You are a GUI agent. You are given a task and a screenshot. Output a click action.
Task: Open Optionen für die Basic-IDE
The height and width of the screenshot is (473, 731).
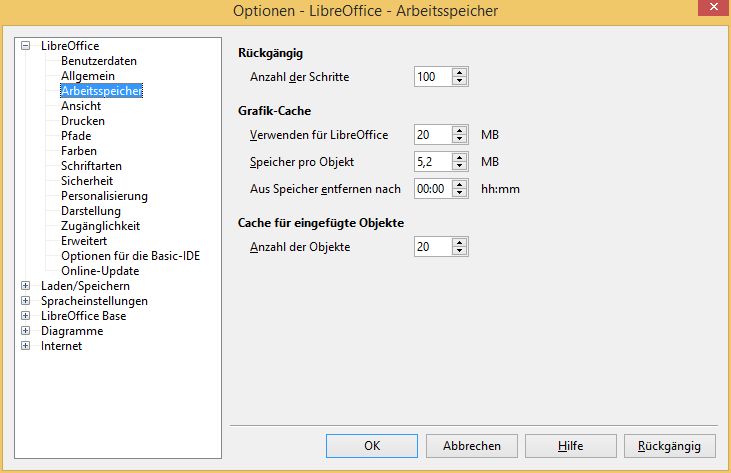pyautogui.click(x=131, y=256)
